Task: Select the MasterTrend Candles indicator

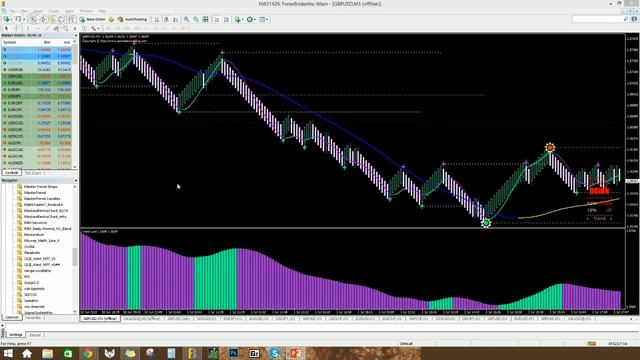Action: [x=42, y=198]
